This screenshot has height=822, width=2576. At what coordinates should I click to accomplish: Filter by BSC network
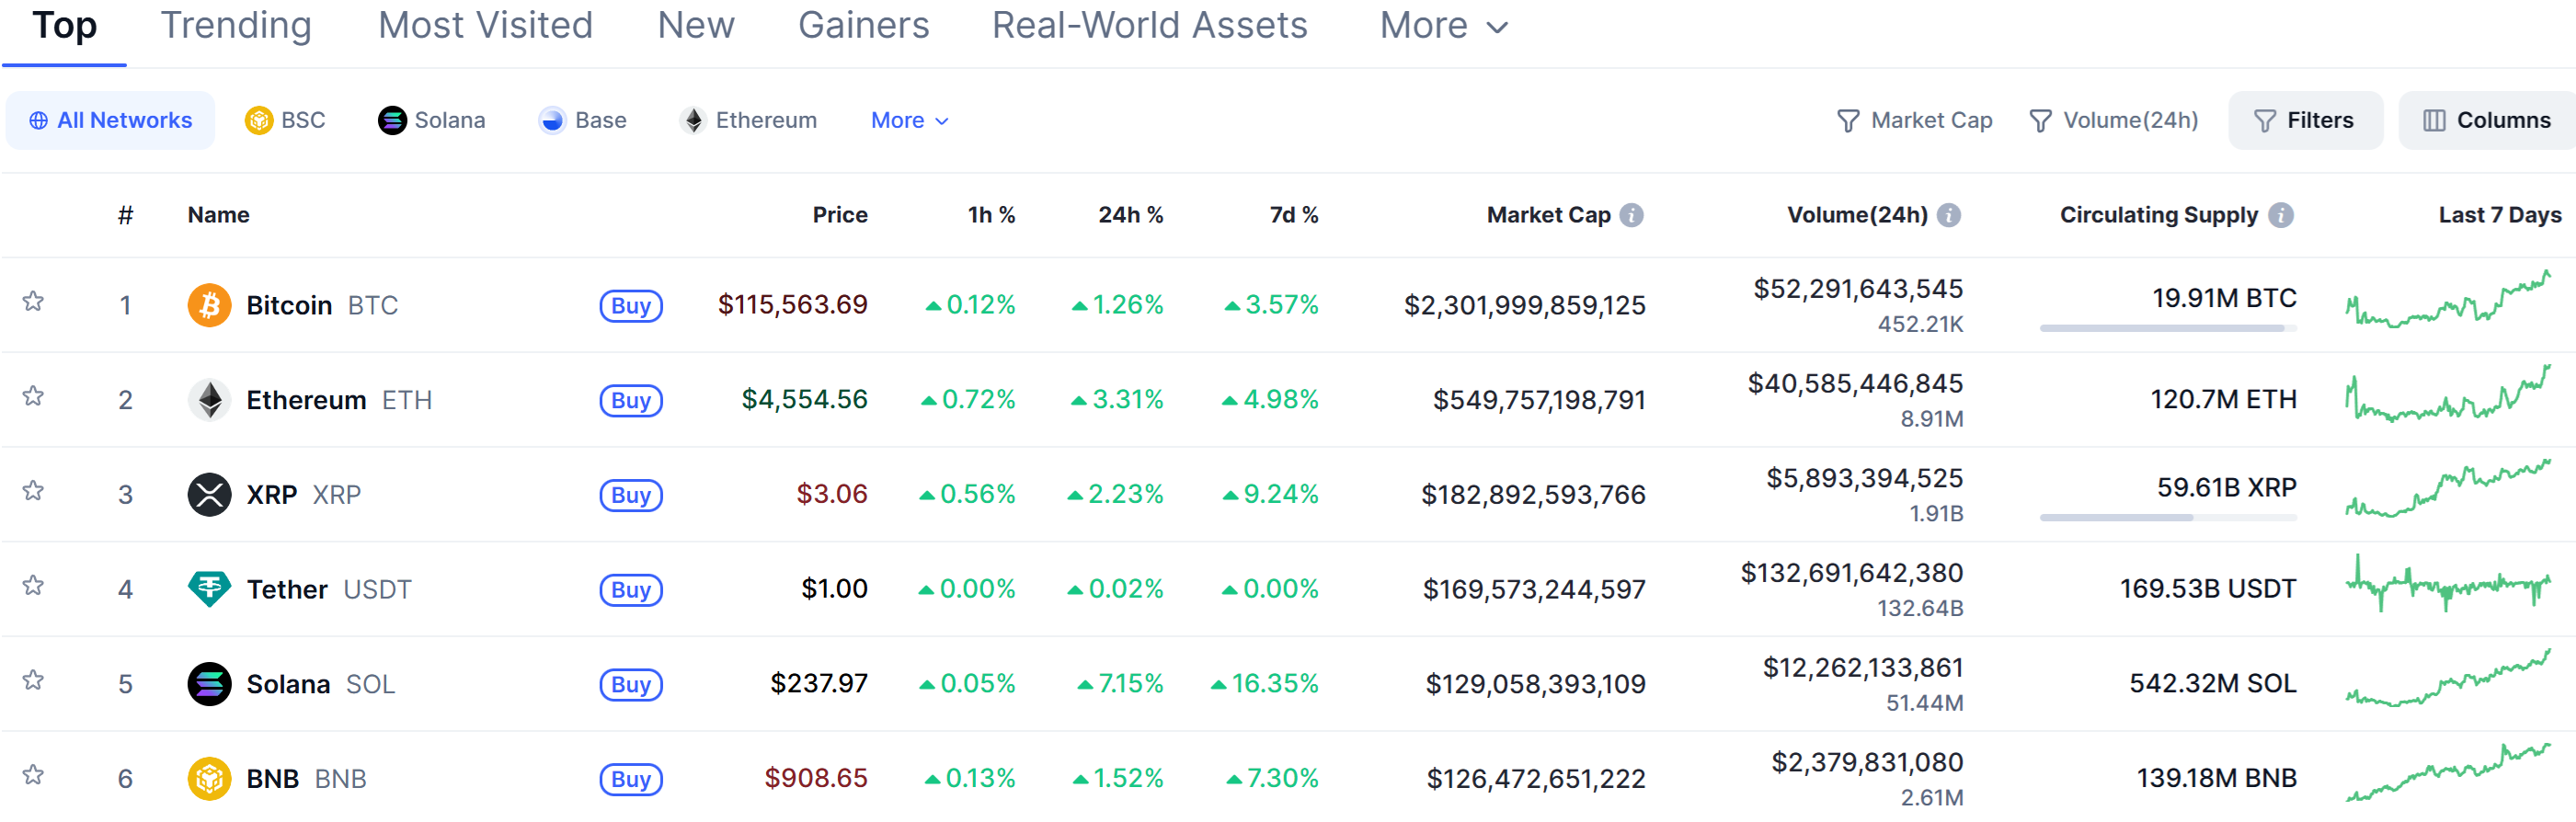[x=285, y=120]
